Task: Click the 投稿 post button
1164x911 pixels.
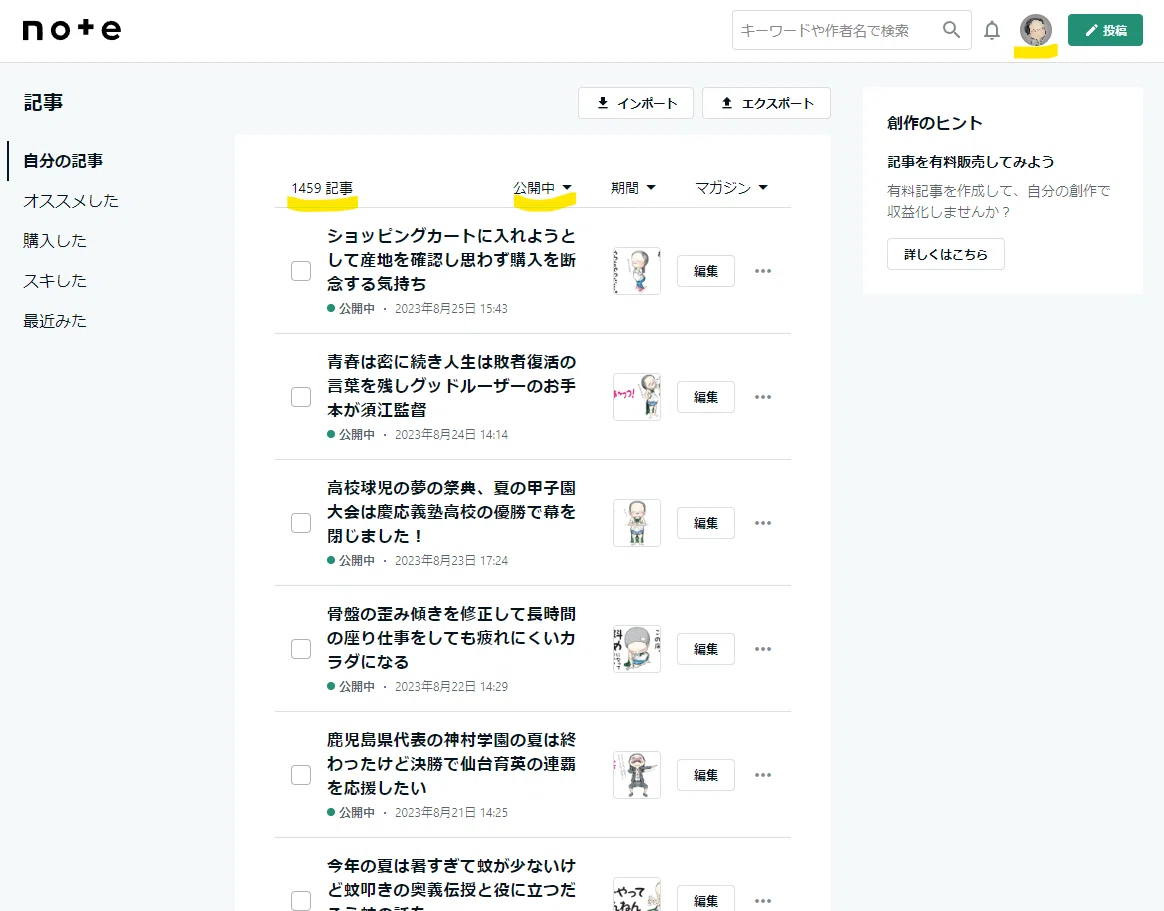Action: (1105, 30)
